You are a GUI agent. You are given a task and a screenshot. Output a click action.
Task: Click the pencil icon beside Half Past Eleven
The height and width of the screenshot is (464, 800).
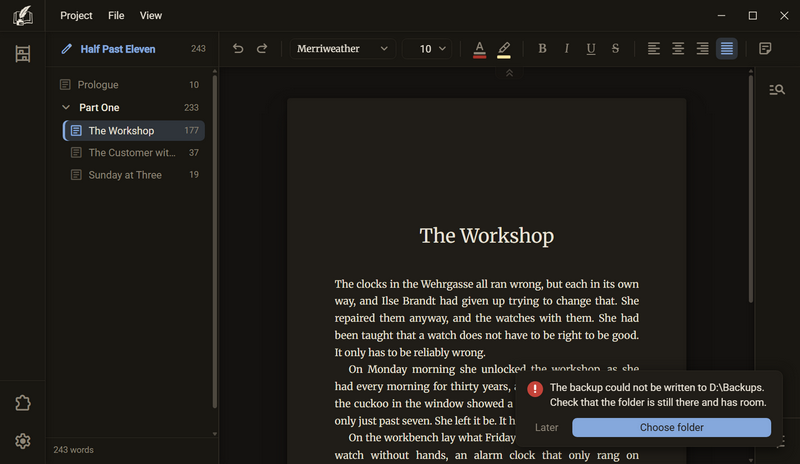(66, 49)
